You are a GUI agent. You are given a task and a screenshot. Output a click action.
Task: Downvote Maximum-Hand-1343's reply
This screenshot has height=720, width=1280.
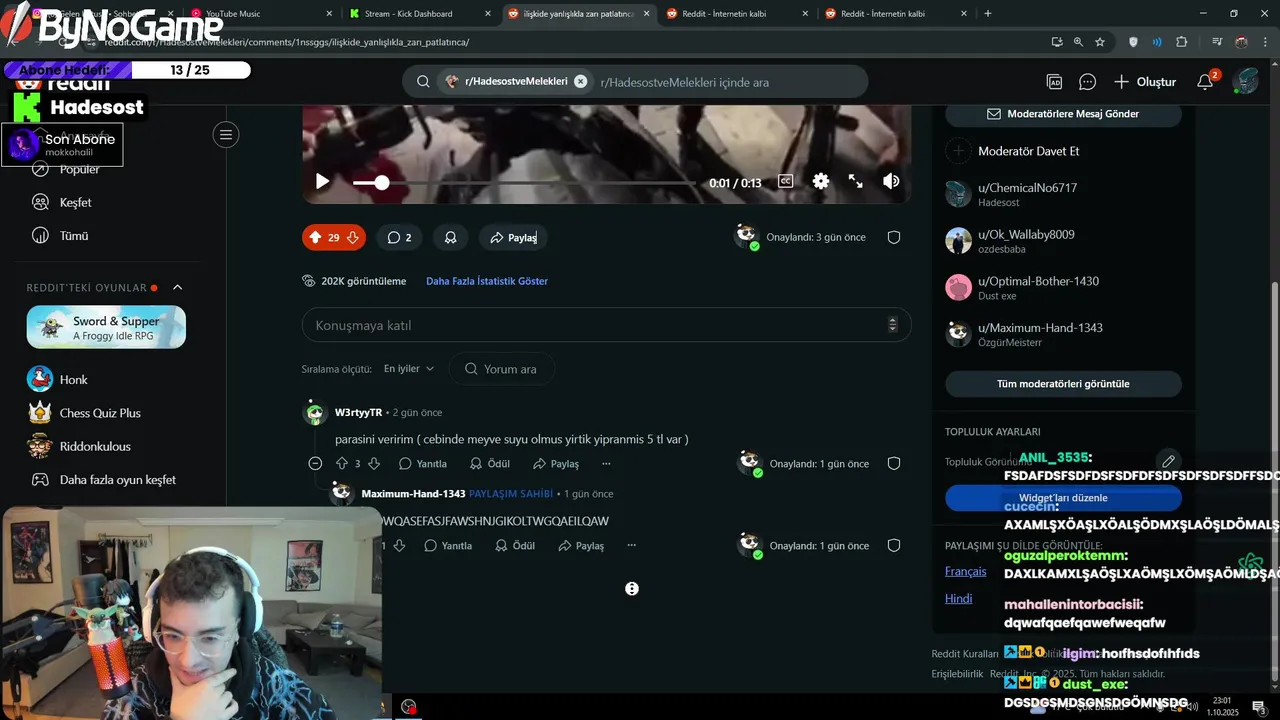point(399,546)
